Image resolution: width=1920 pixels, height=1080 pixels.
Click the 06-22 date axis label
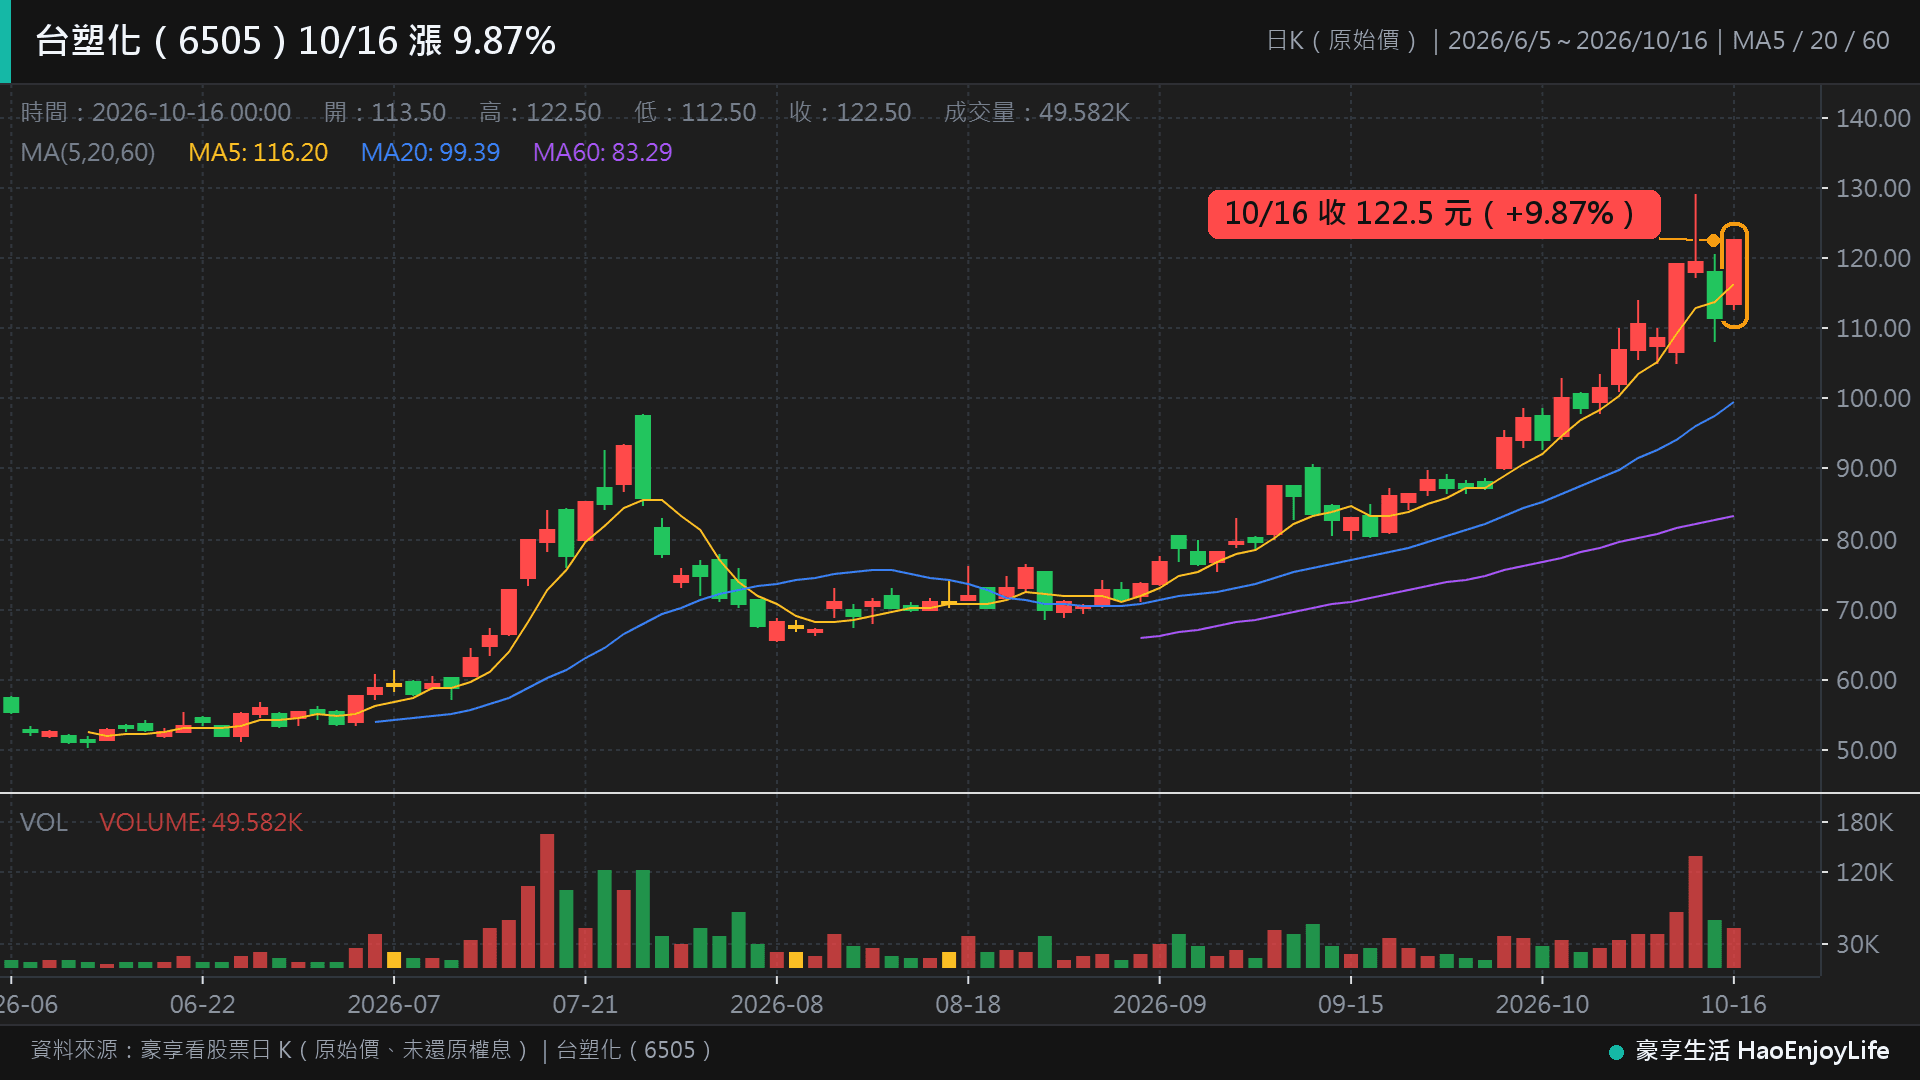click(x=203, y=1004)
